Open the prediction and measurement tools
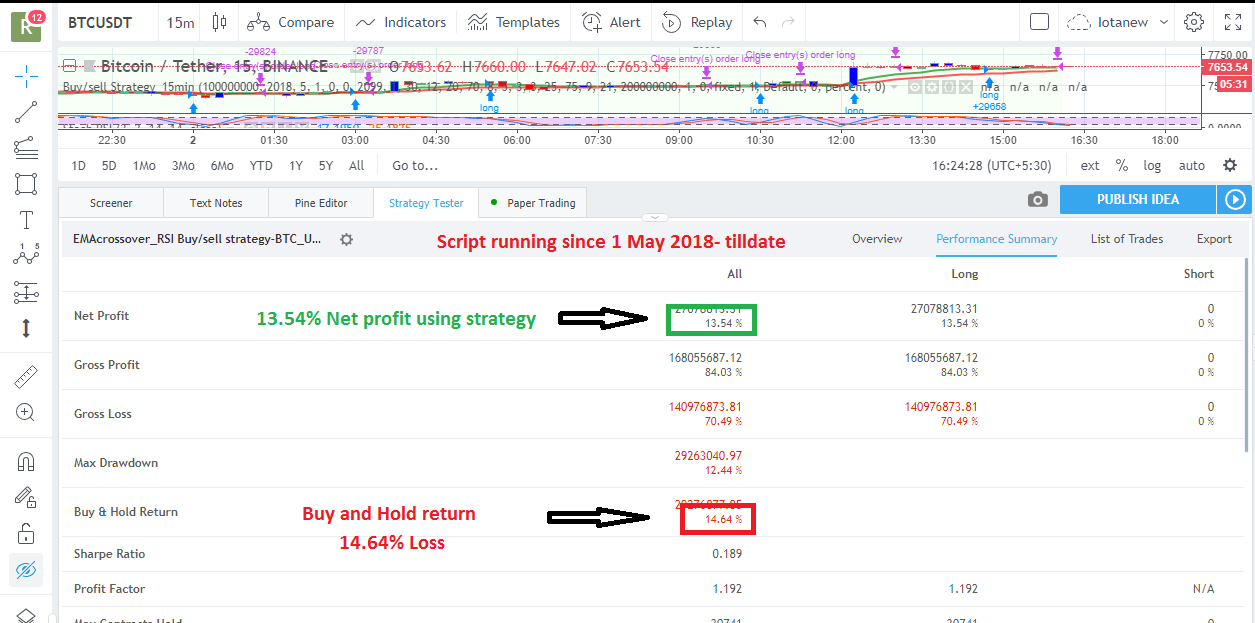The height and width of the screenshot is (623, 1255). pyautogui.click(x=26, y=292)
